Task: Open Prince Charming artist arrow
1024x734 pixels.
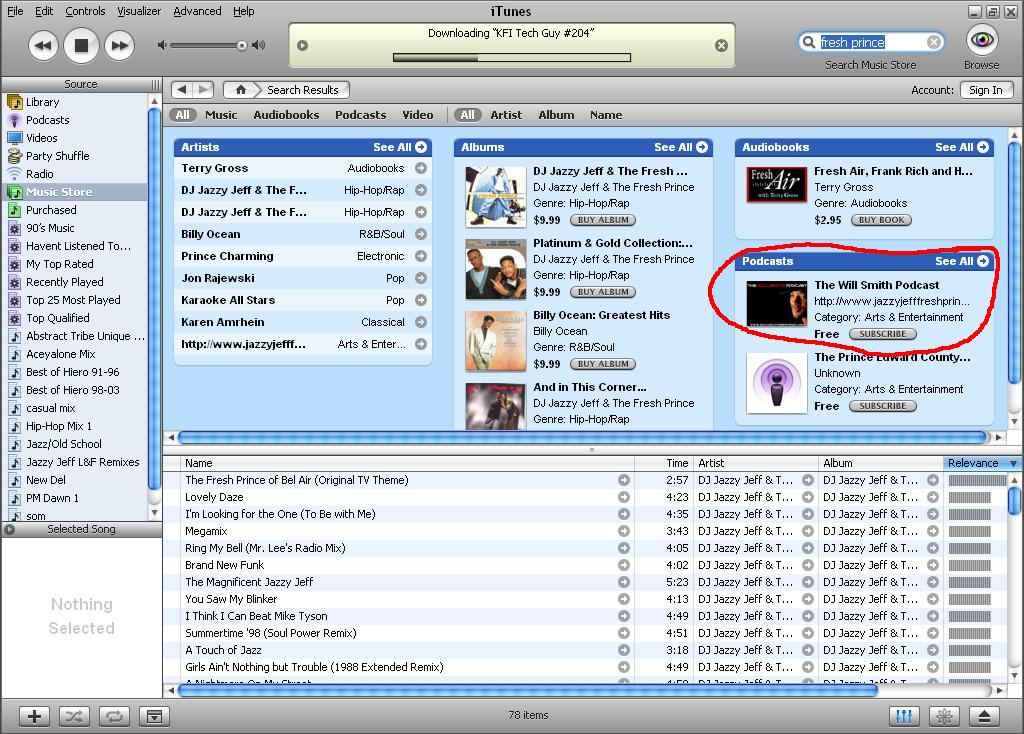Action: [421, 256]
